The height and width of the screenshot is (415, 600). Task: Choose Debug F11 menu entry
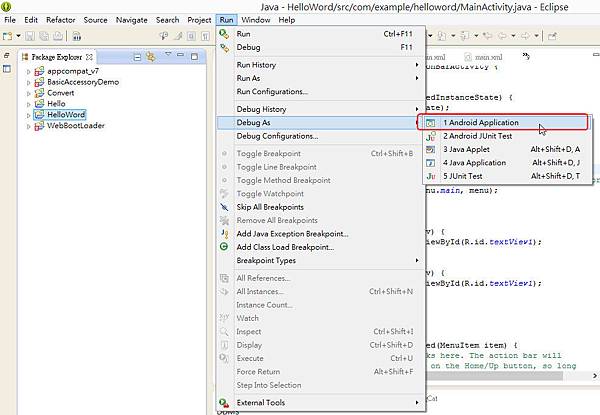coord(321,47)
